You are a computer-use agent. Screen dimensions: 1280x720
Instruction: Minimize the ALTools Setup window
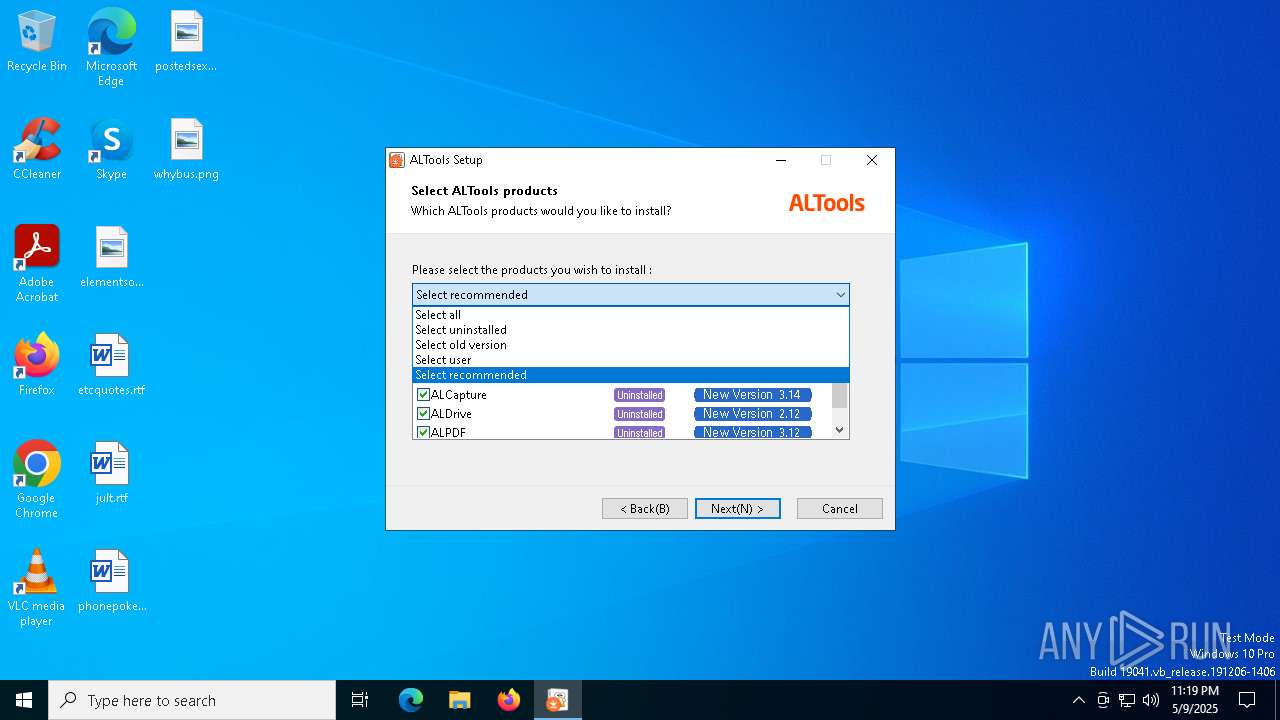pyautogui.click(x=781, y=160)
